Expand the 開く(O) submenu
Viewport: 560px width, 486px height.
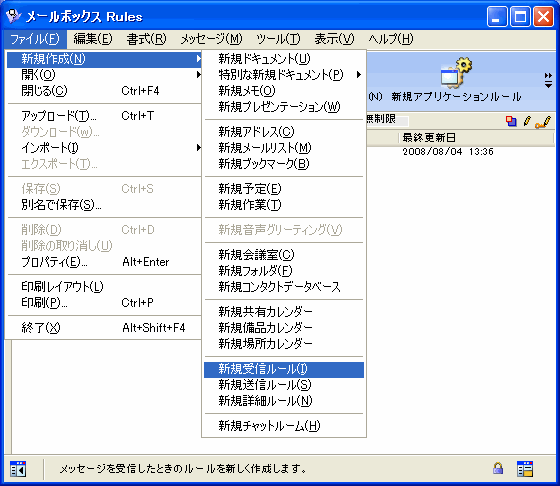(104, 75)
